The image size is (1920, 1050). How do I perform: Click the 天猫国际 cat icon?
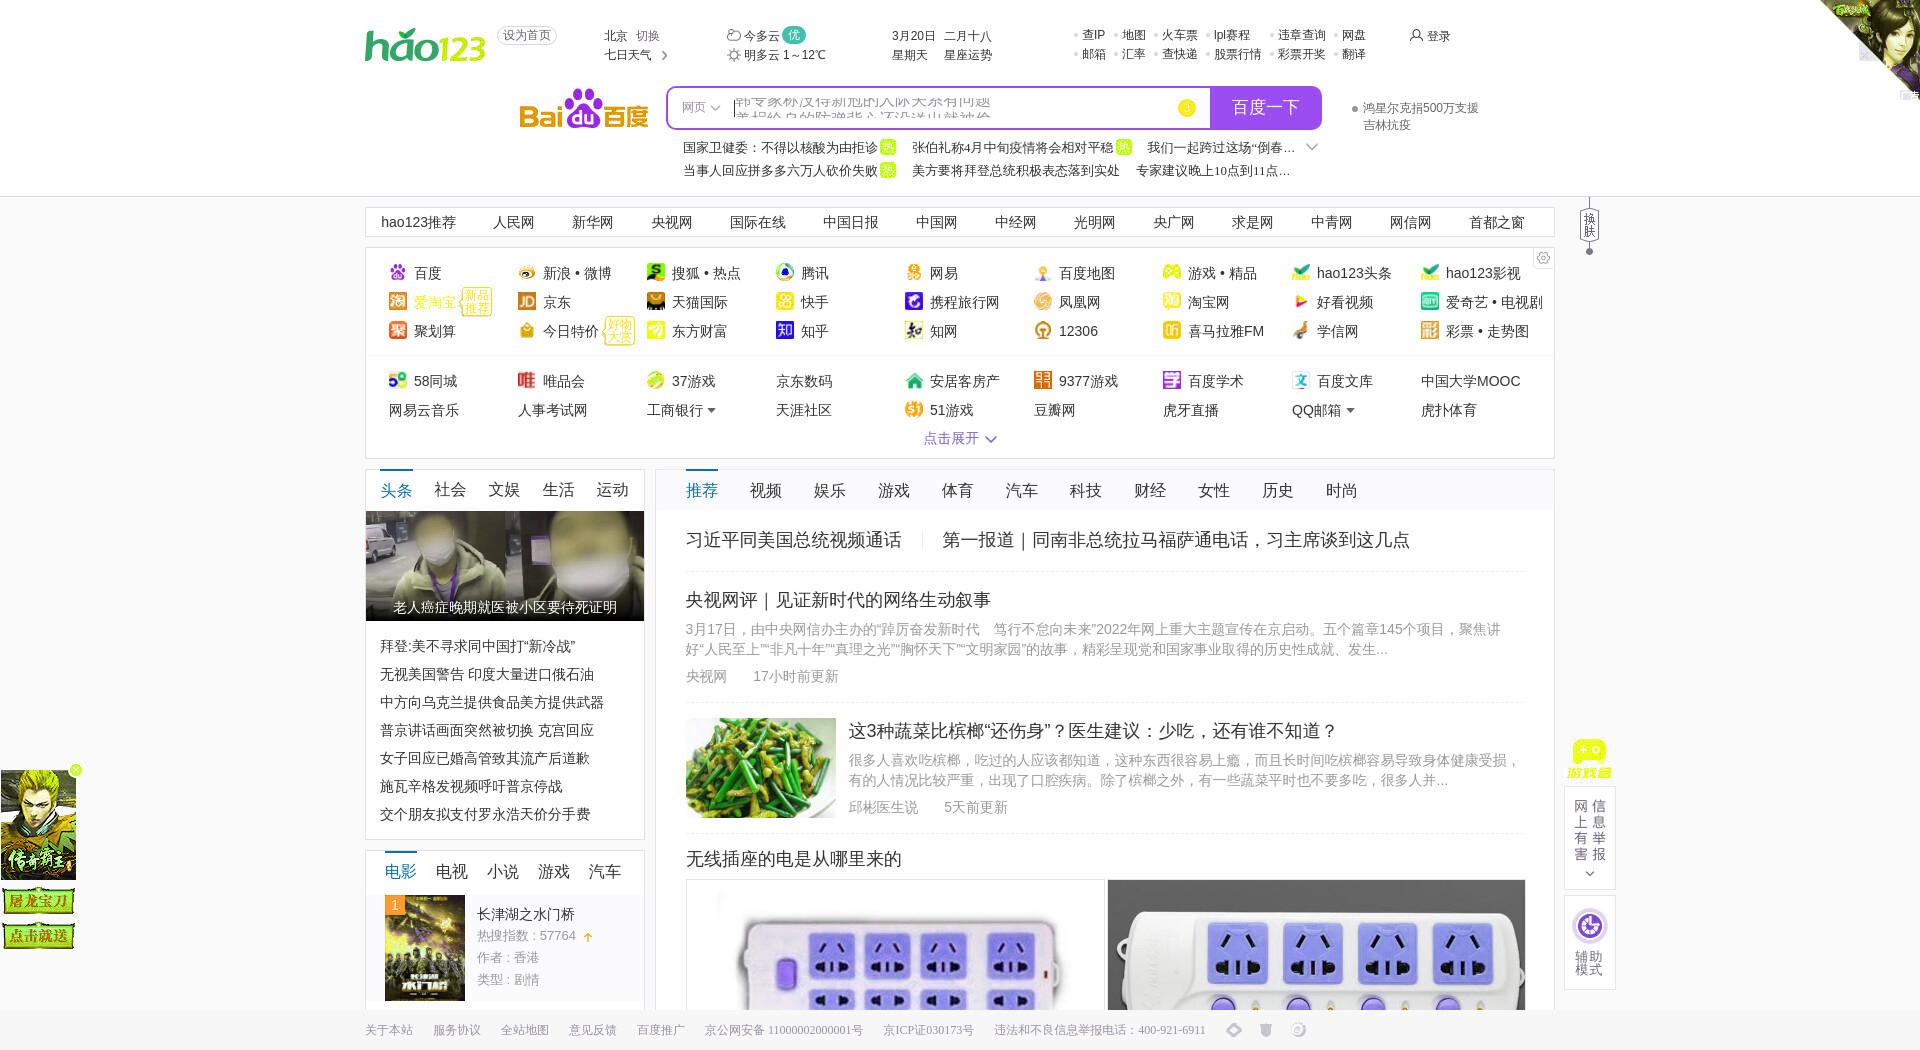tap(656, 301)
